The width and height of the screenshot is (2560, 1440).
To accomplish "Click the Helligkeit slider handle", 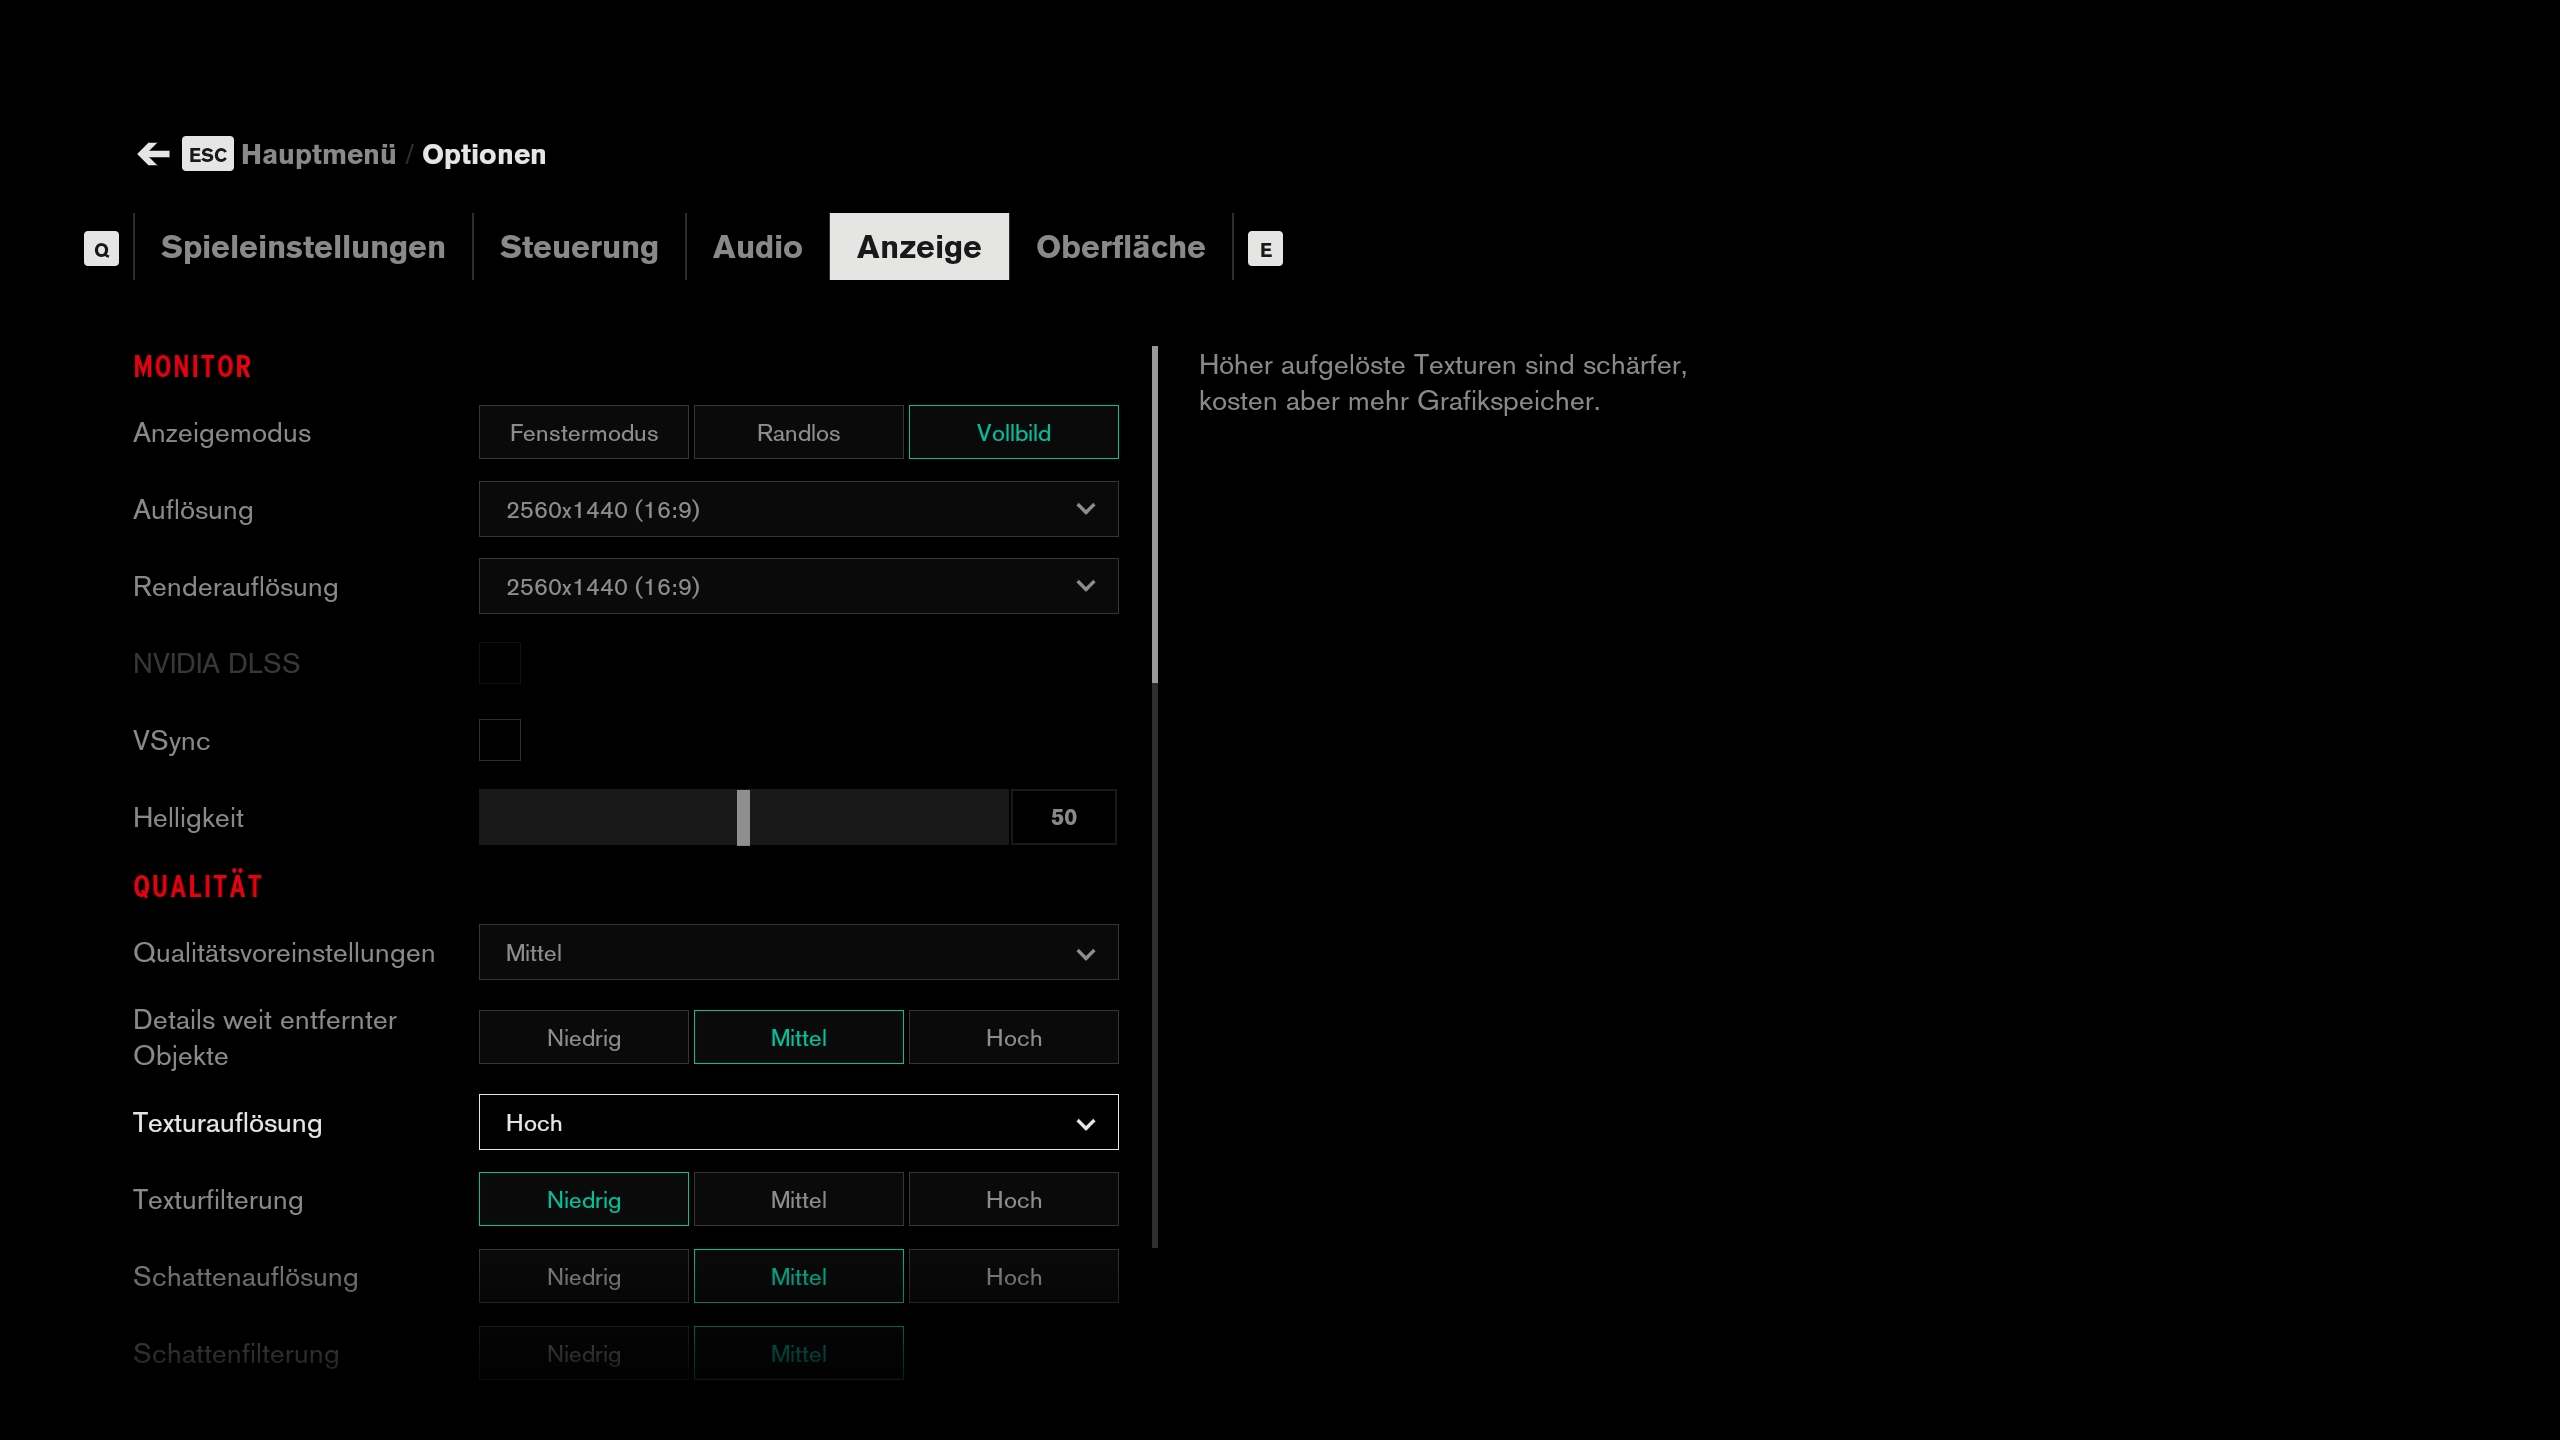I will click(743, 817).
